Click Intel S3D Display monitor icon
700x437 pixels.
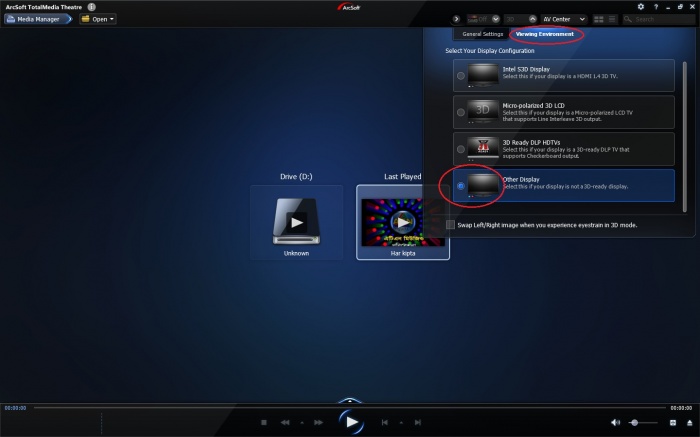tap(483, 75)
